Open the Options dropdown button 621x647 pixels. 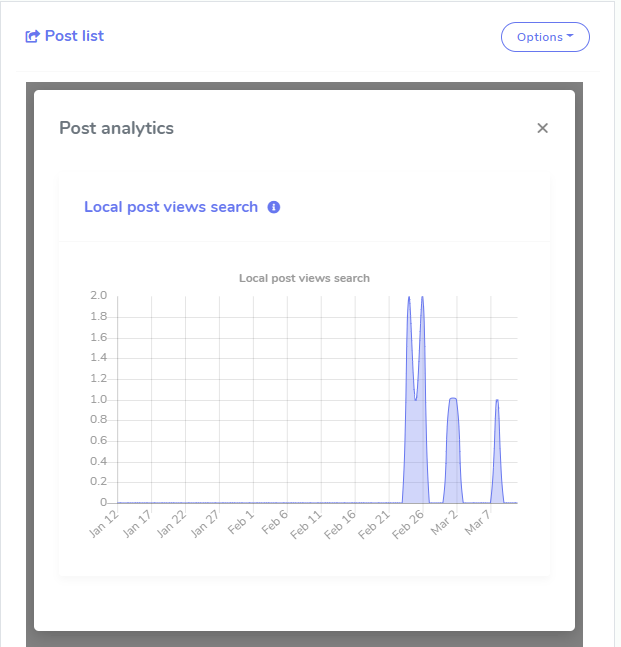544,37
